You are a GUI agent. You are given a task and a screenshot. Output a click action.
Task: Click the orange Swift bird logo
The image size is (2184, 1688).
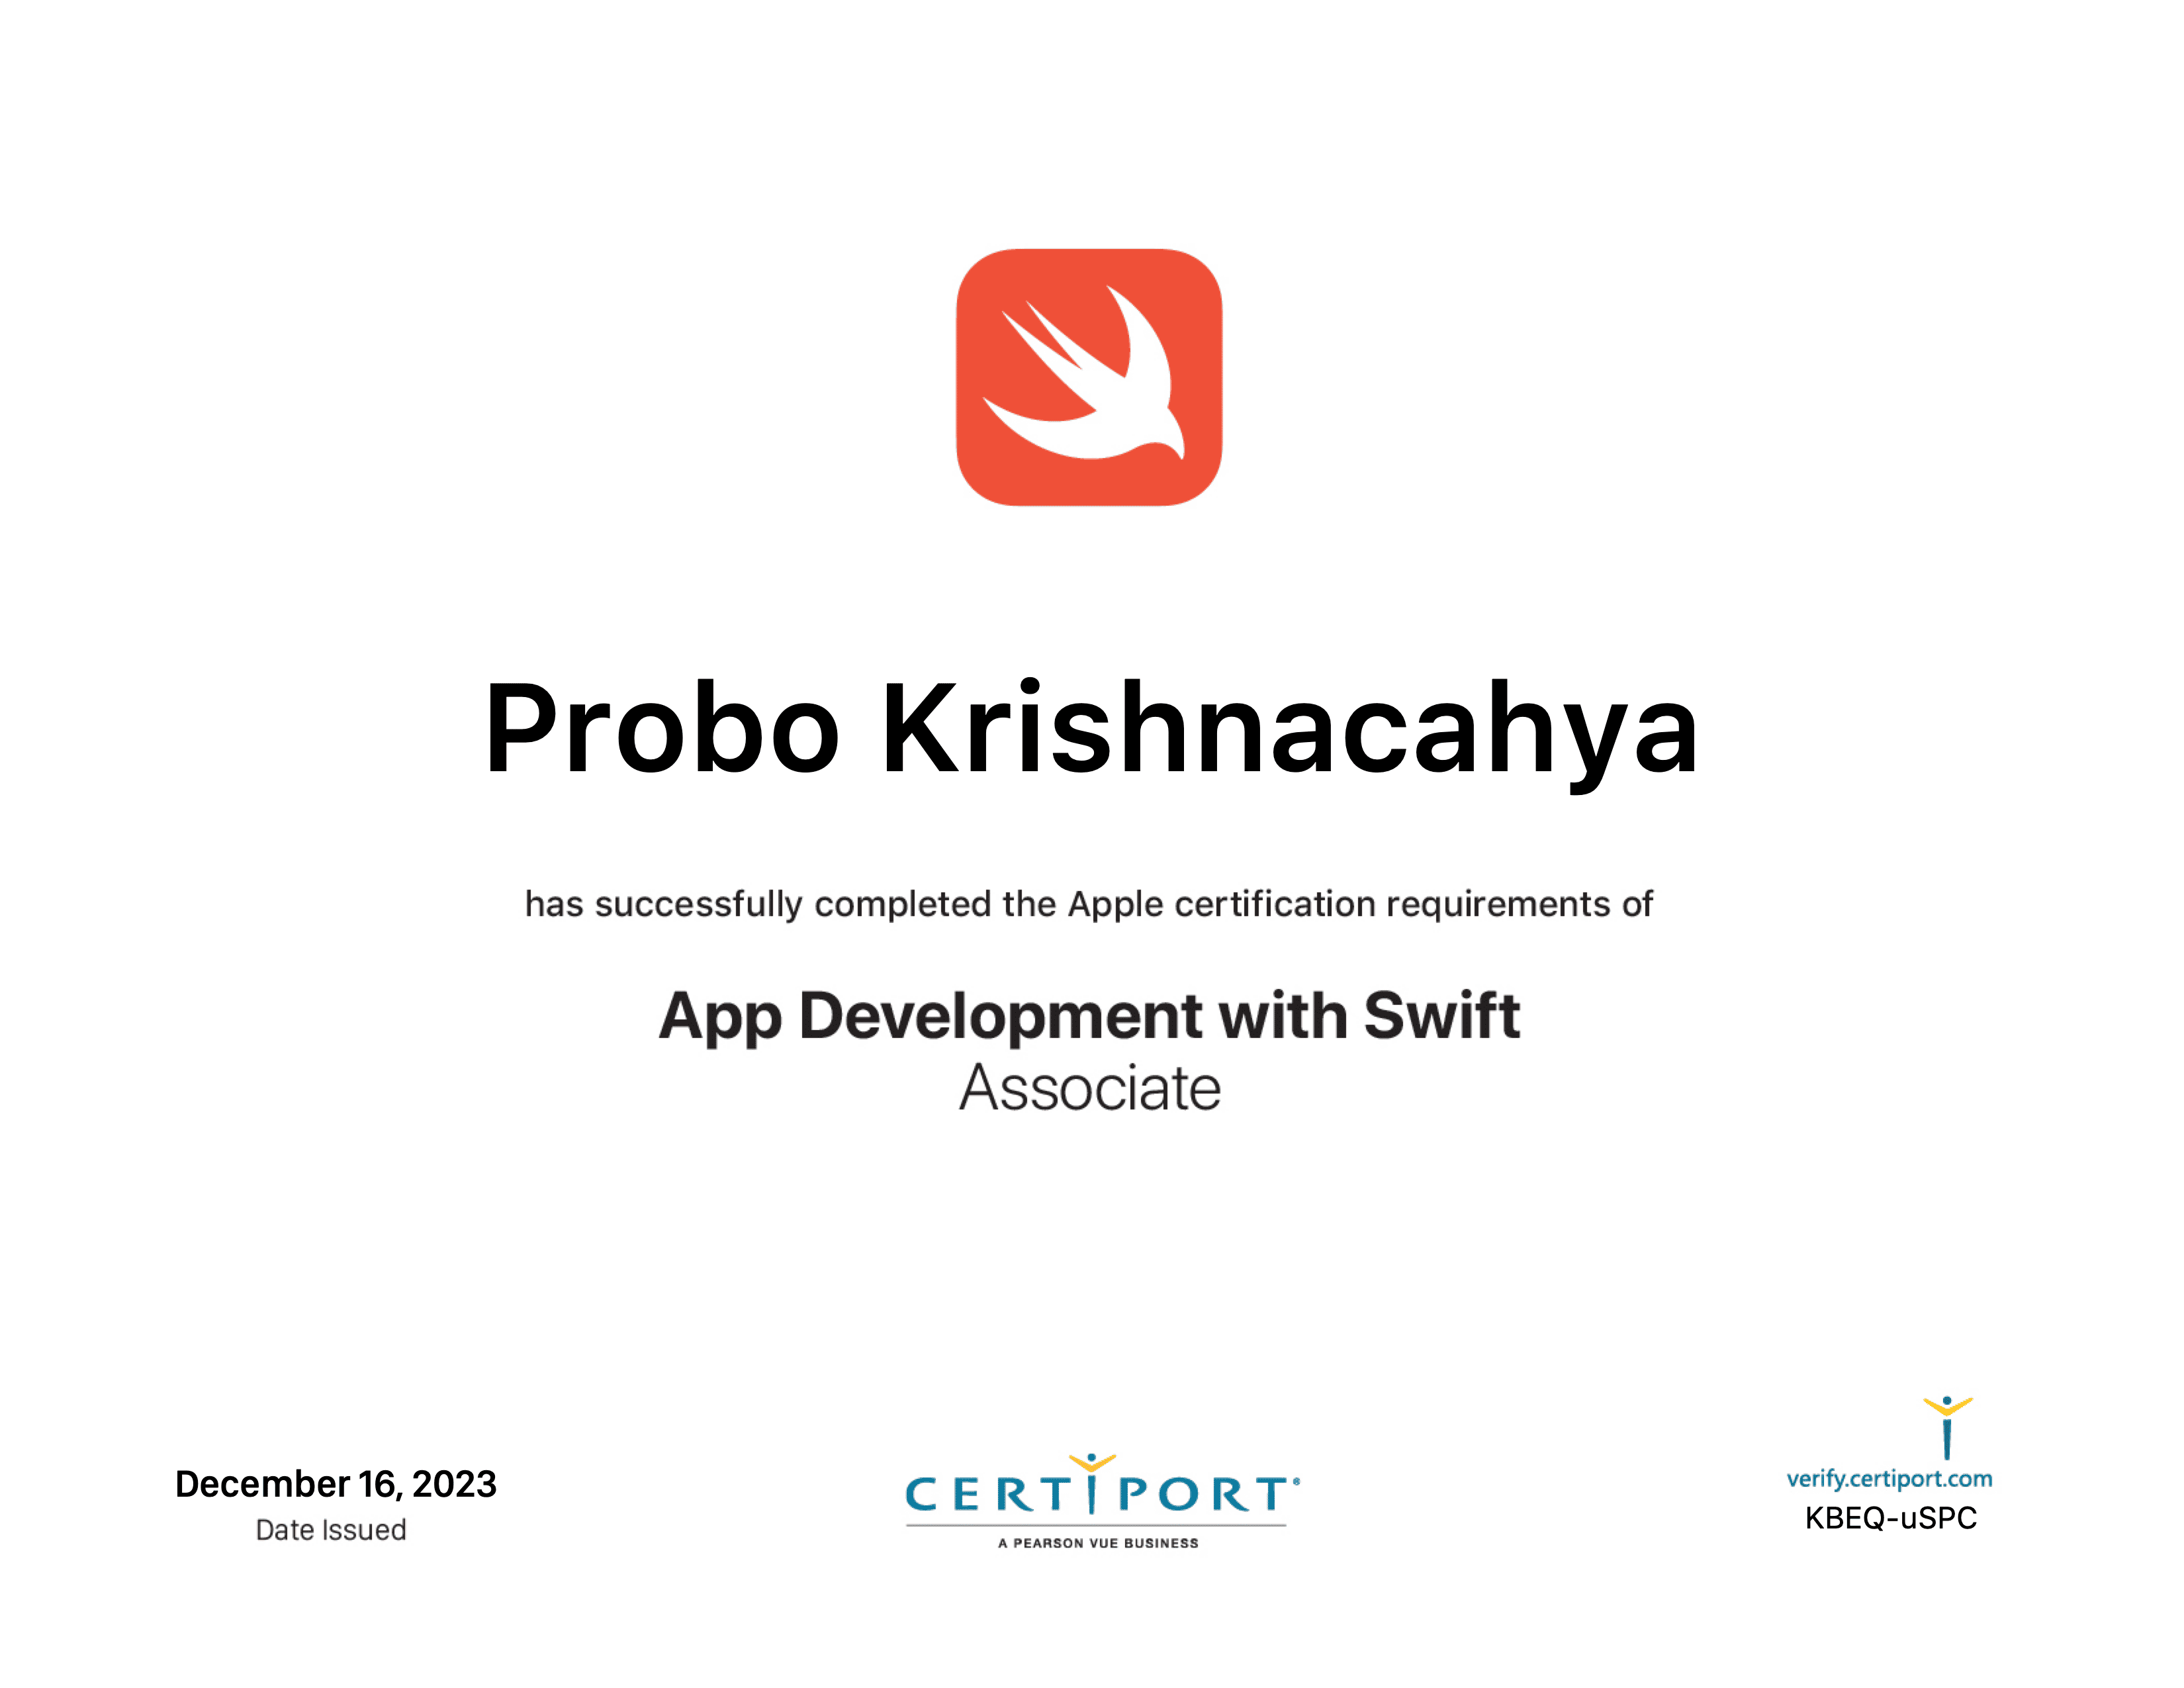point(1089,377)
